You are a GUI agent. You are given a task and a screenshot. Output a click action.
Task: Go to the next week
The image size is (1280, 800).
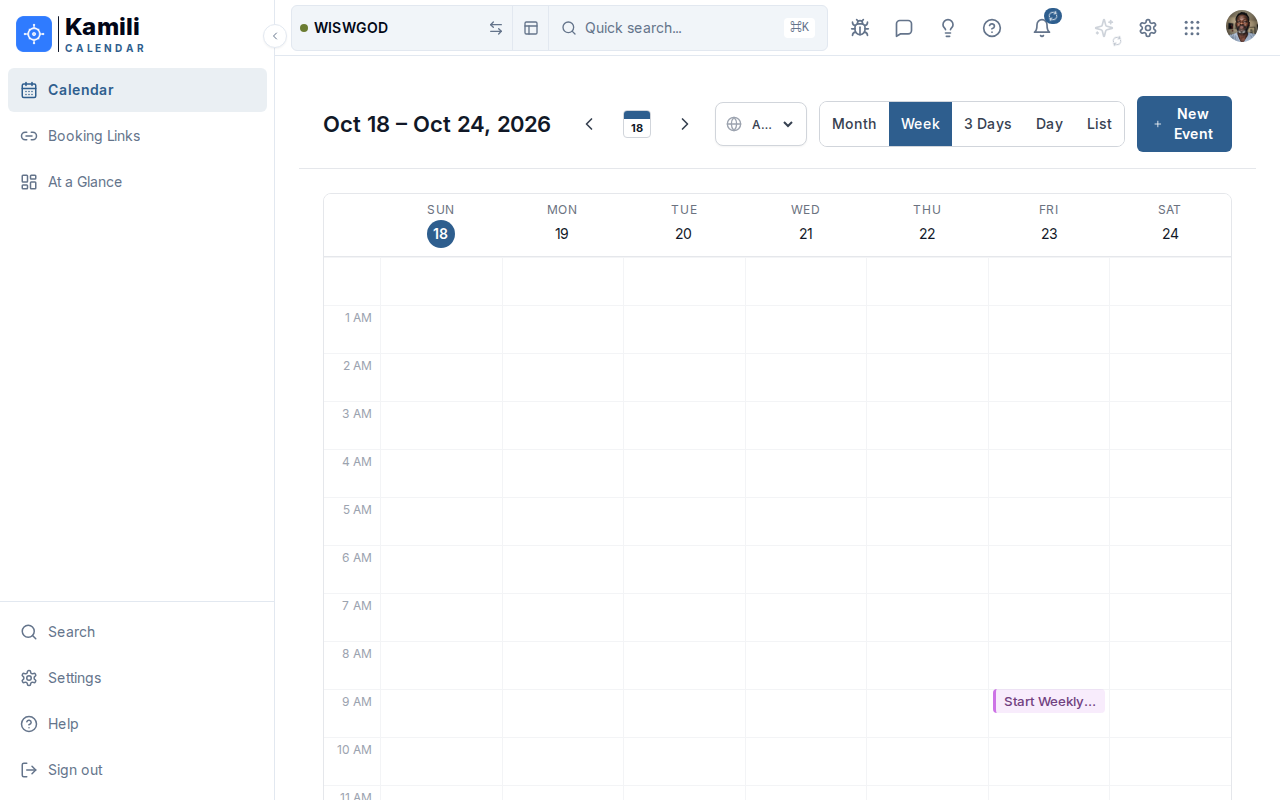[685, 124]
